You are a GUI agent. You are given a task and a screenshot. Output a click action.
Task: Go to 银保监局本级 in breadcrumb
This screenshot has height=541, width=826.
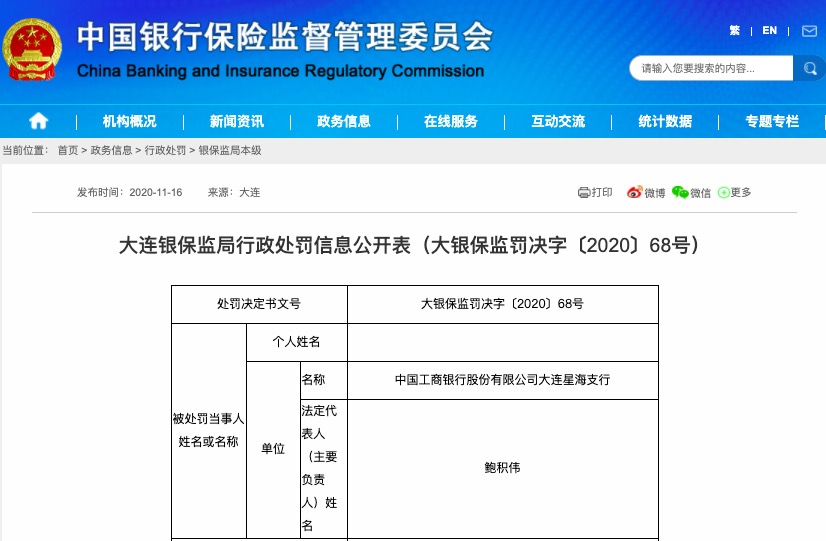(x=230, y=151)
